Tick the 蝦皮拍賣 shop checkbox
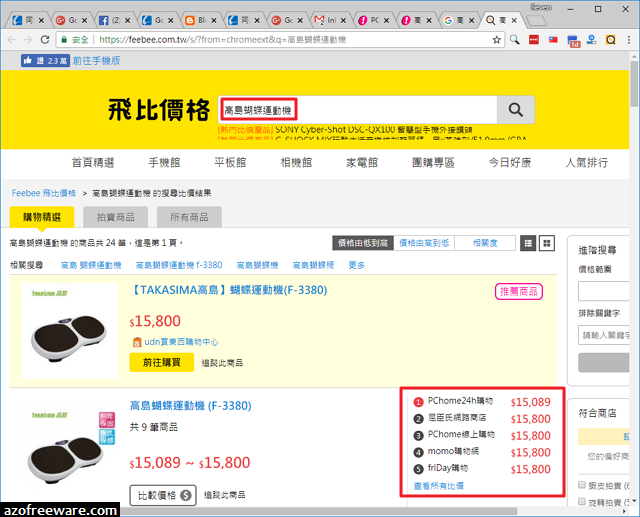This screenshot has height=517, width=640. 582,485
